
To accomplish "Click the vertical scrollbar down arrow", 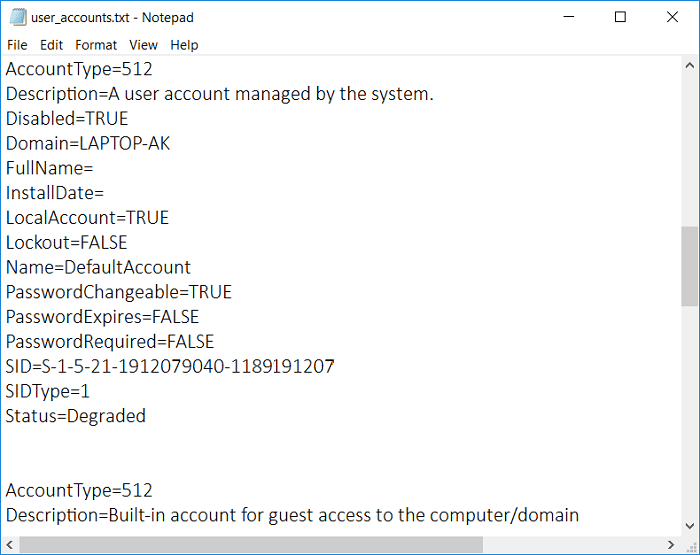I will coord(690,527).
